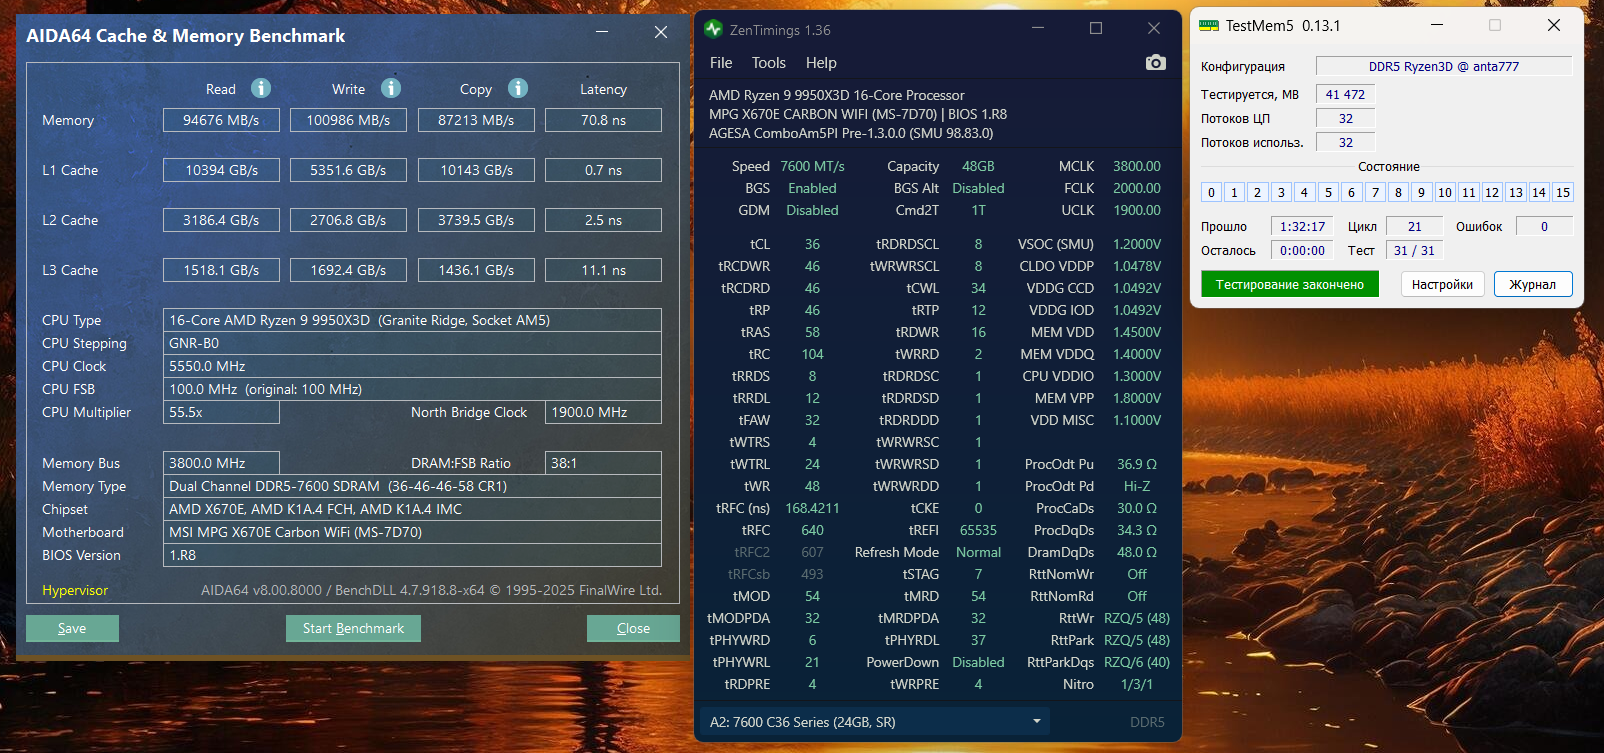Viewport: 1604px width, 753px height.
Task: Click Memory Copy result 87213 MB/s
Action: click(476, 120)
